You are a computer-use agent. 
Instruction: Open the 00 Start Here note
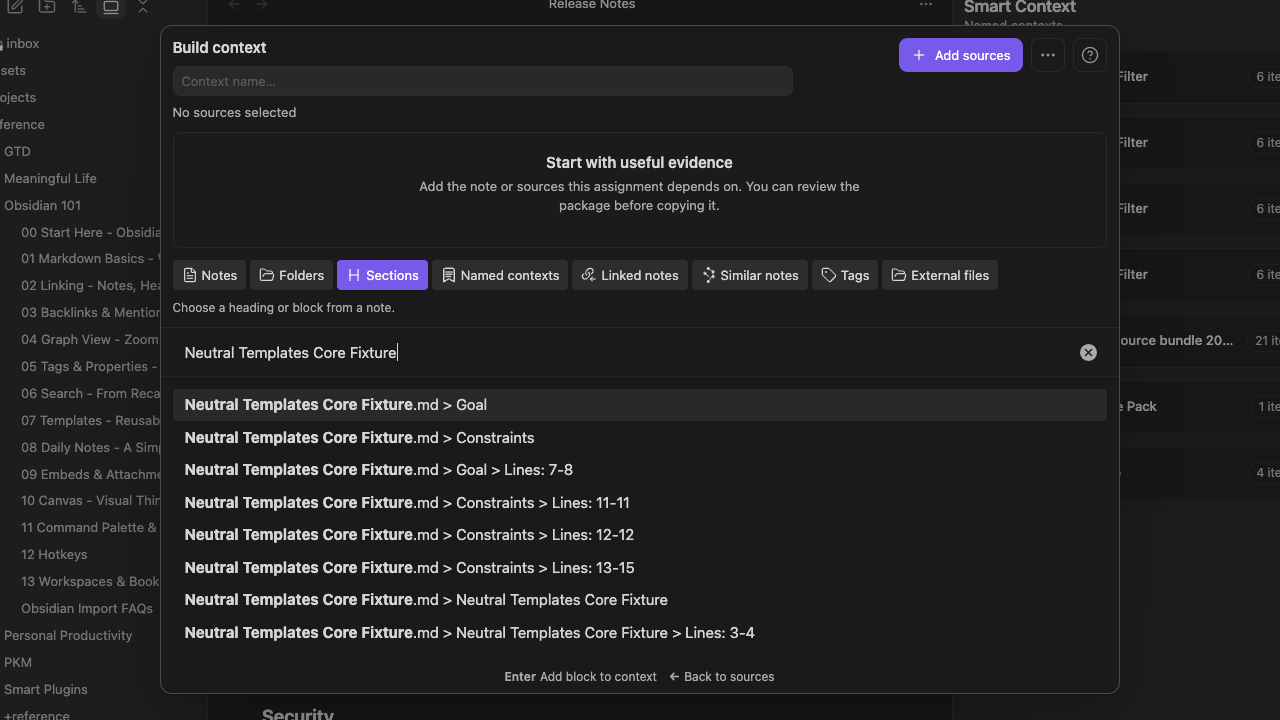[88, 233]
